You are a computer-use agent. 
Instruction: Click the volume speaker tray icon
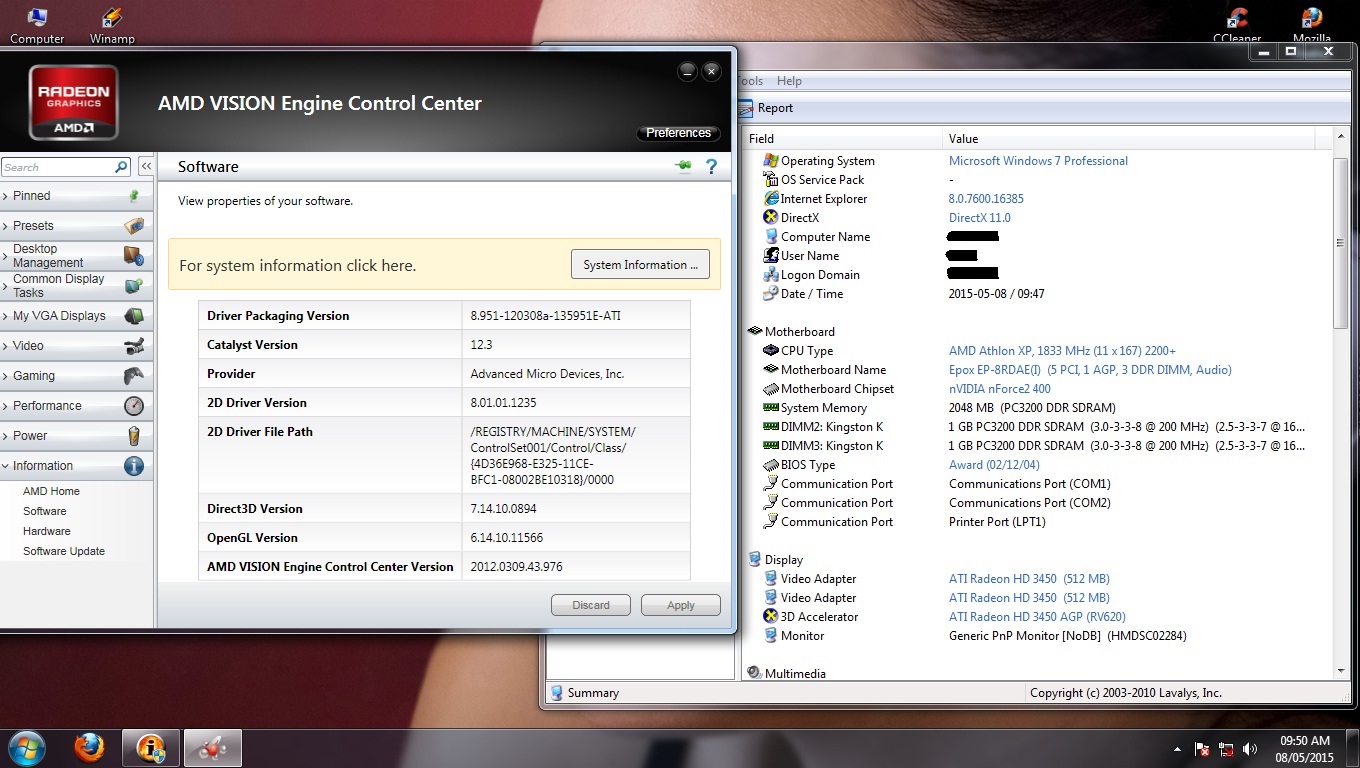1250,749
